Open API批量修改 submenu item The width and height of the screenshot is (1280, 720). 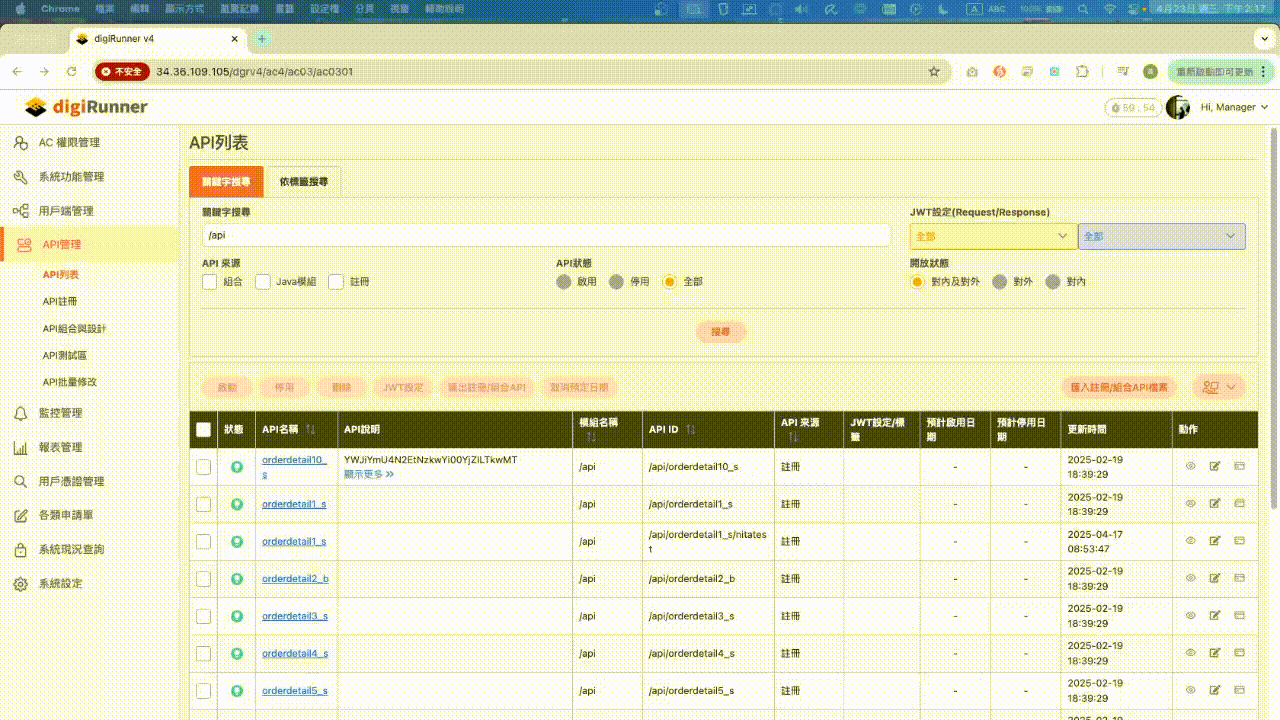point(70,382)
